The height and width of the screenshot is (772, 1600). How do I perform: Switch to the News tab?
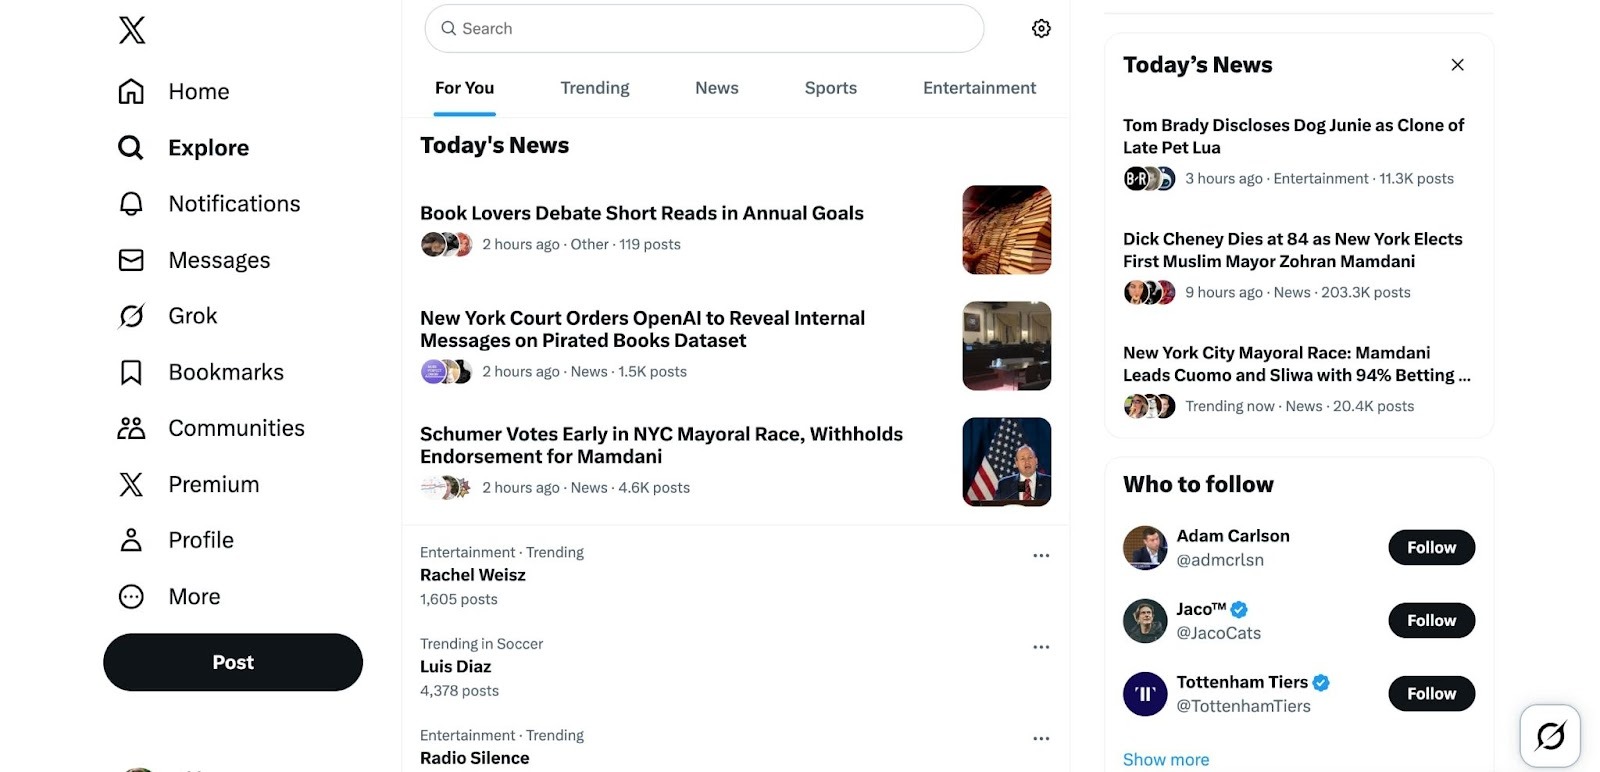(x=717, y=88)
